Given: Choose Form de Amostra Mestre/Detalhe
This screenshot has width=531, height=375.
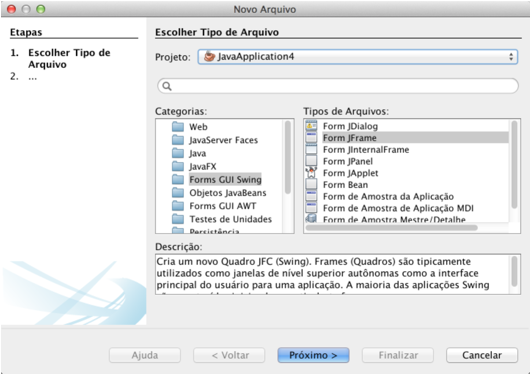Looking at the screenshot, I should (394, 219).
